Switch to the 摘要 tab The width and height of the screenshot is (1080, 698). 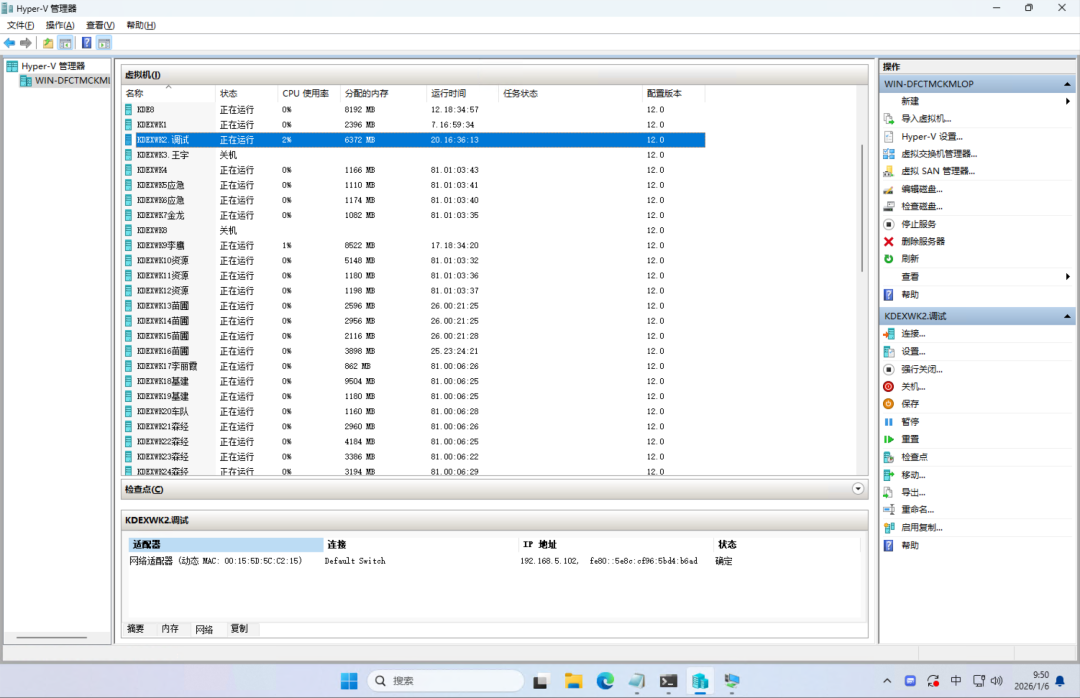pyautogui.click(x=136, y=628)
